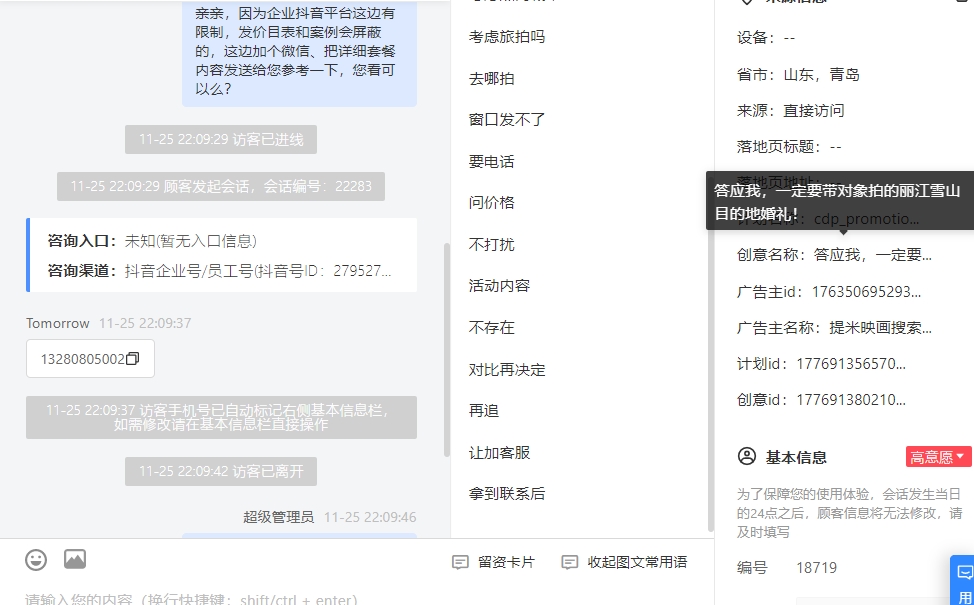Image resolution: width=974 pixels, height=605 pixels.
Task: Click the 来源：直接访问 info row
Action: 790,111
